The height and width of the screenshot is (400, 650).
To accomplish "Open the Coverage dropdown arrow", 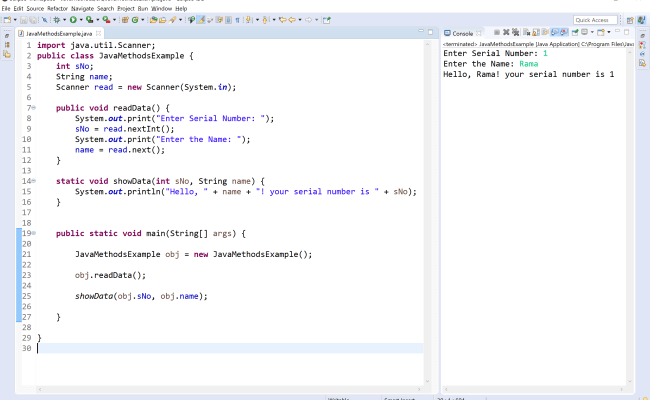I will pos(98,20).
